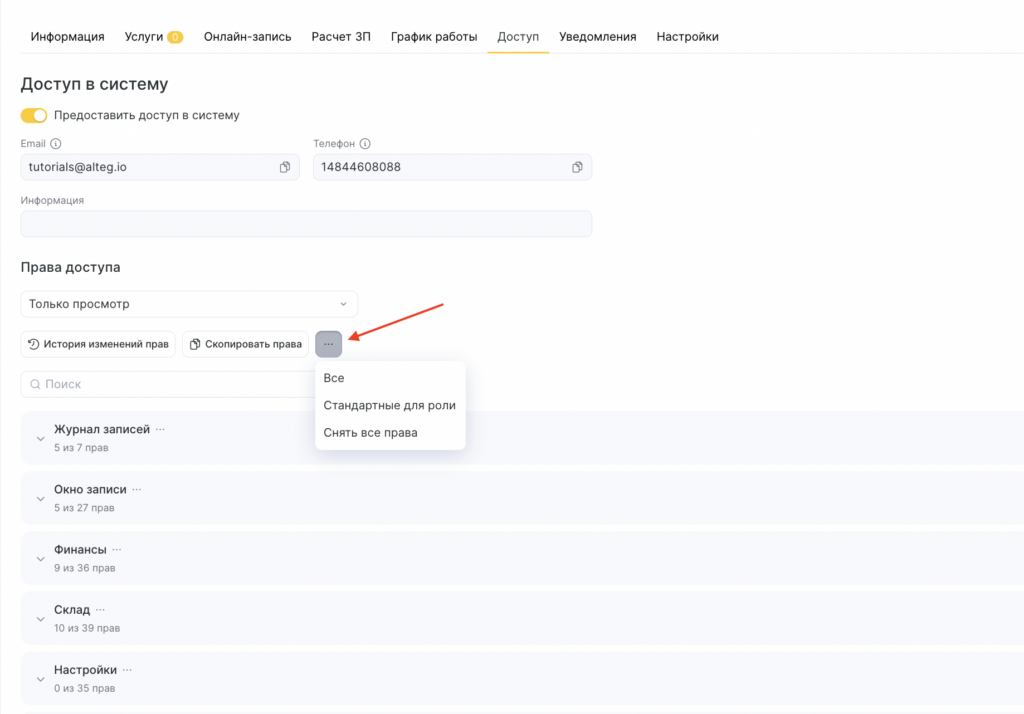Viewport: 1024px width, 714px height.
Task: Open the Только просмотр role dropdown
Action: pyautogui.click(x=189, y=304)
